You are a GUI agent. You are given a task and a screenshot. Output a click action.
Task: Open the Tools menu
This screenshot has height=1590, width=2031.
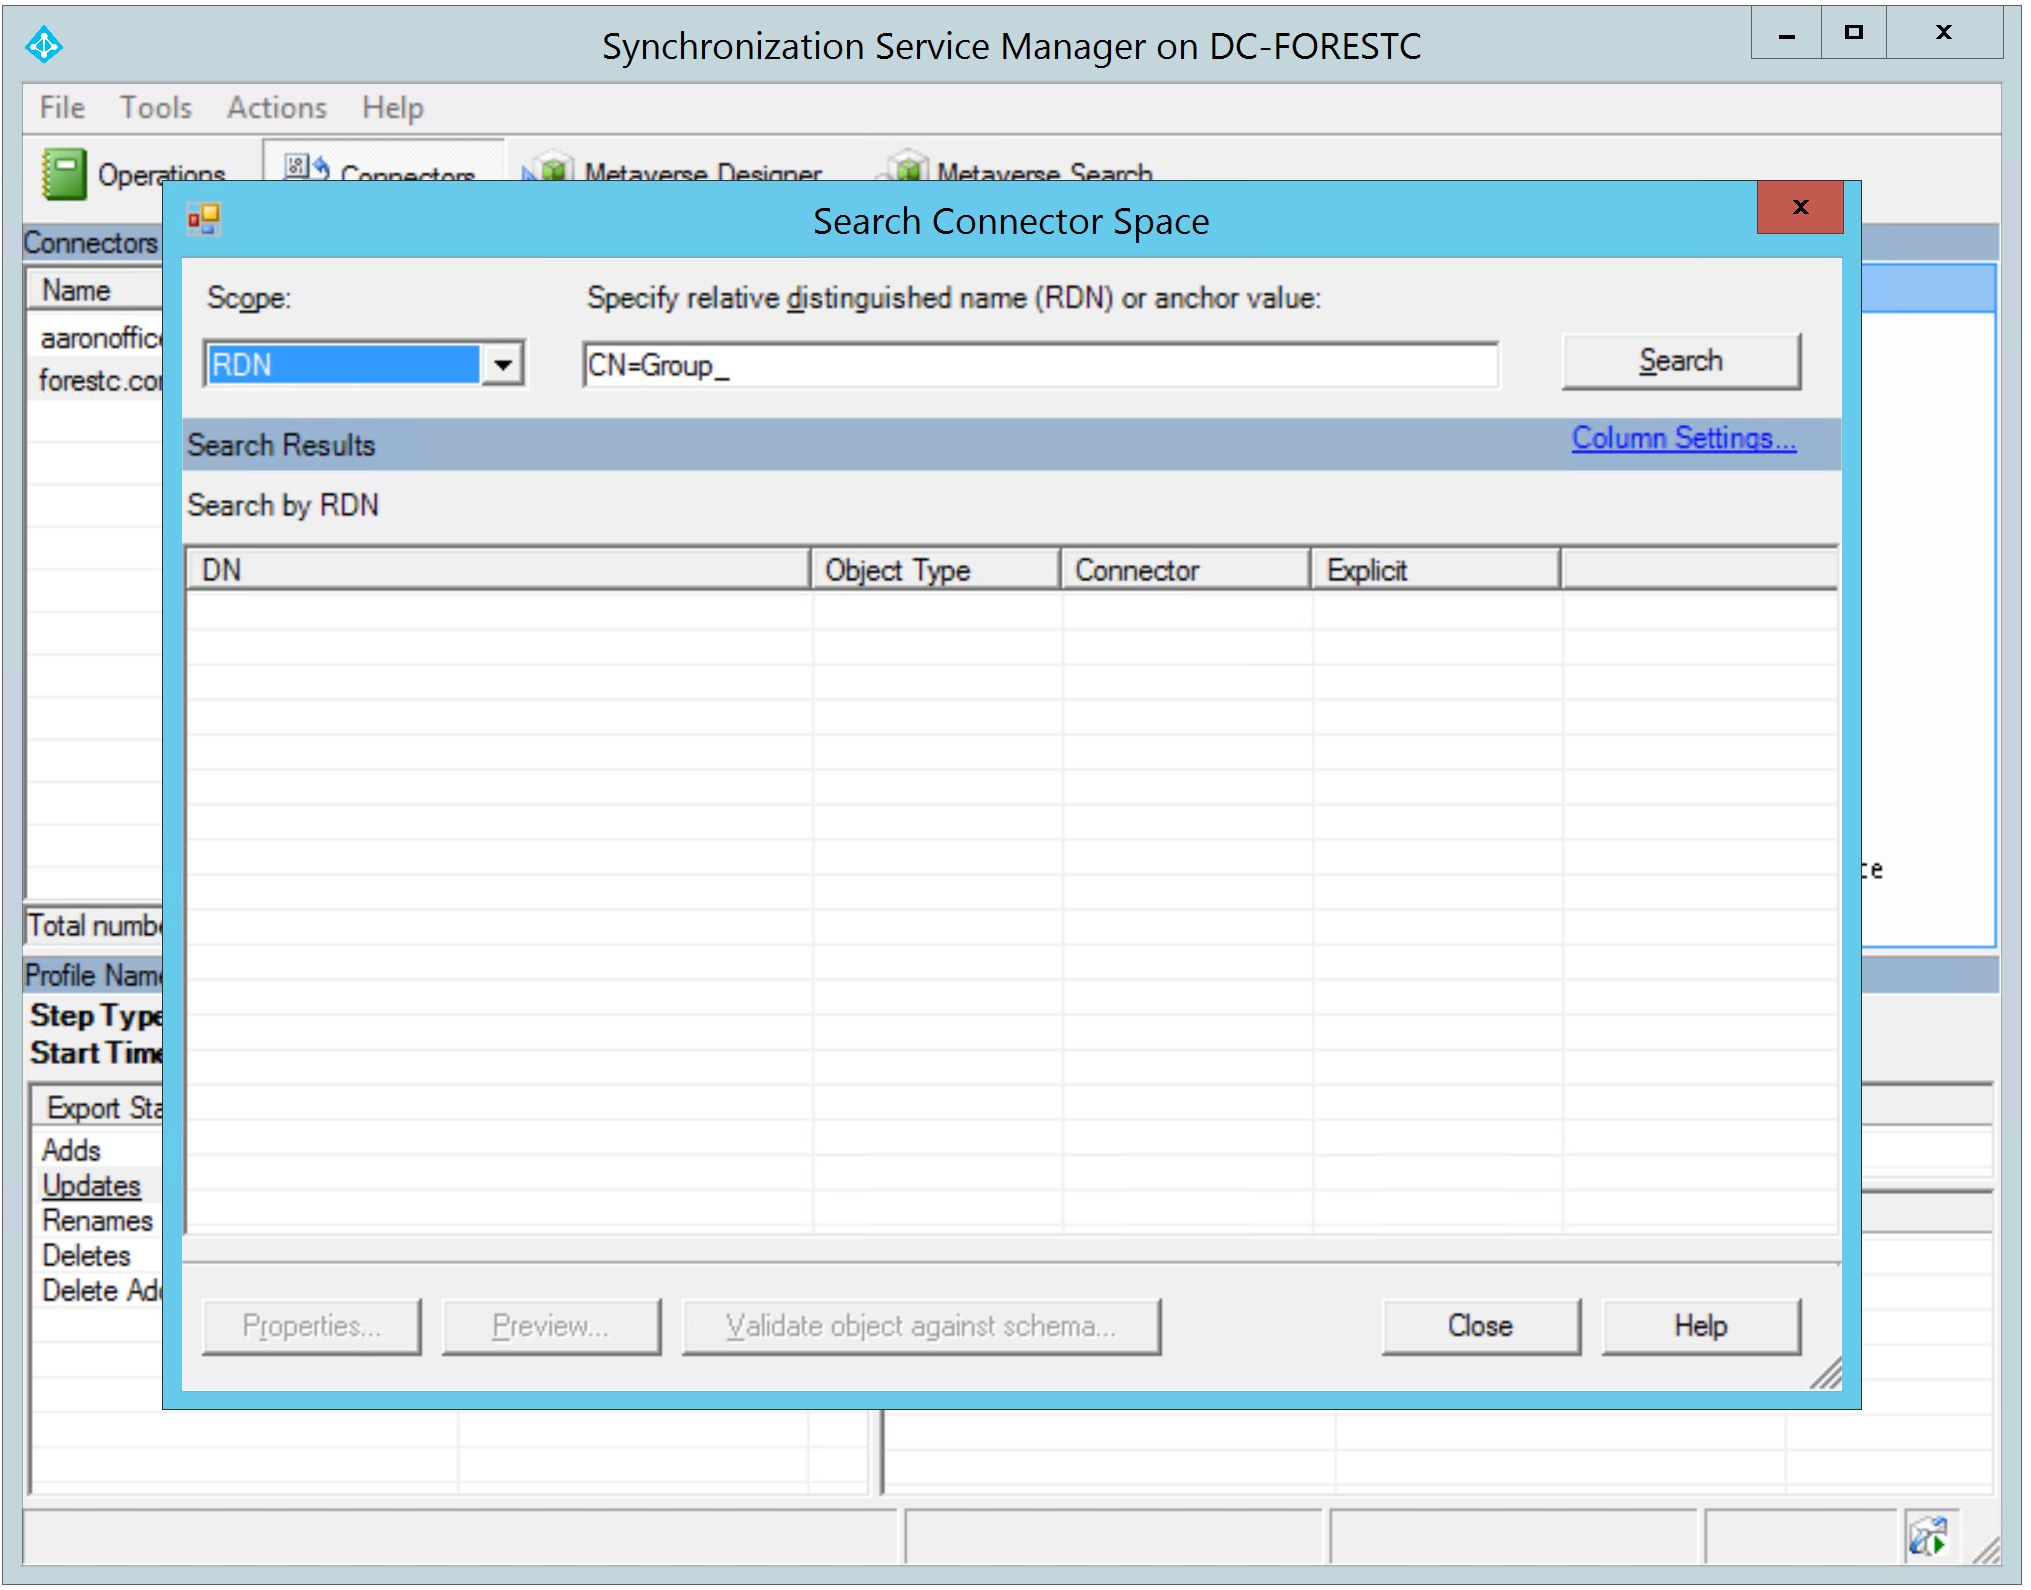pyautogui.click(x=155, y=107)
